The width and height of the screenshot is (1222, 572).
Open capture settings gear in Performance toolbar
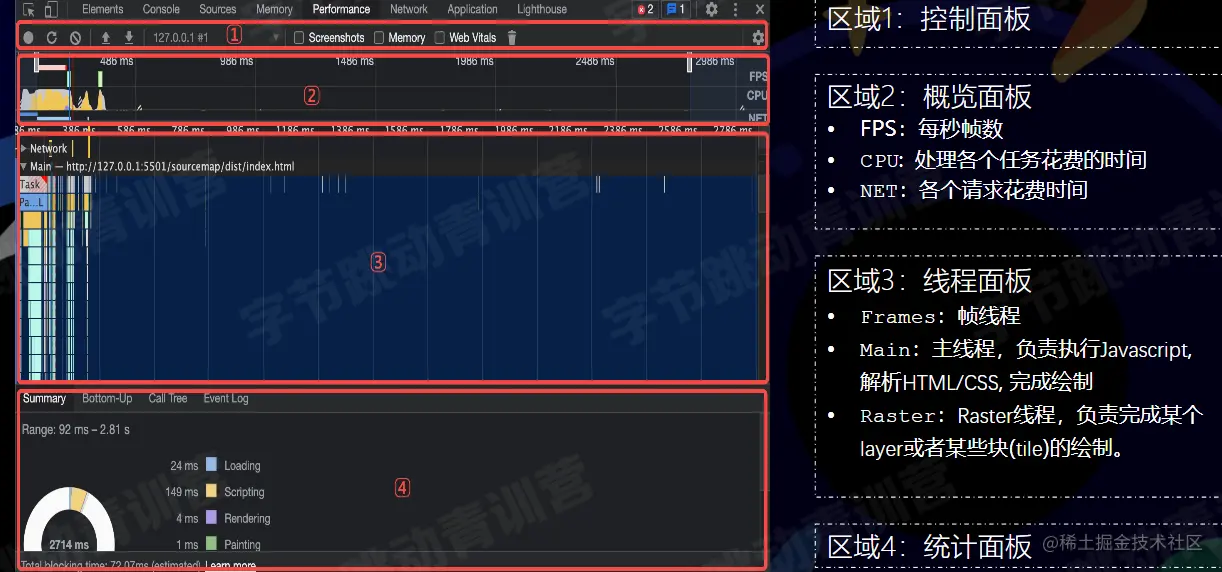(x=758, y=38)
